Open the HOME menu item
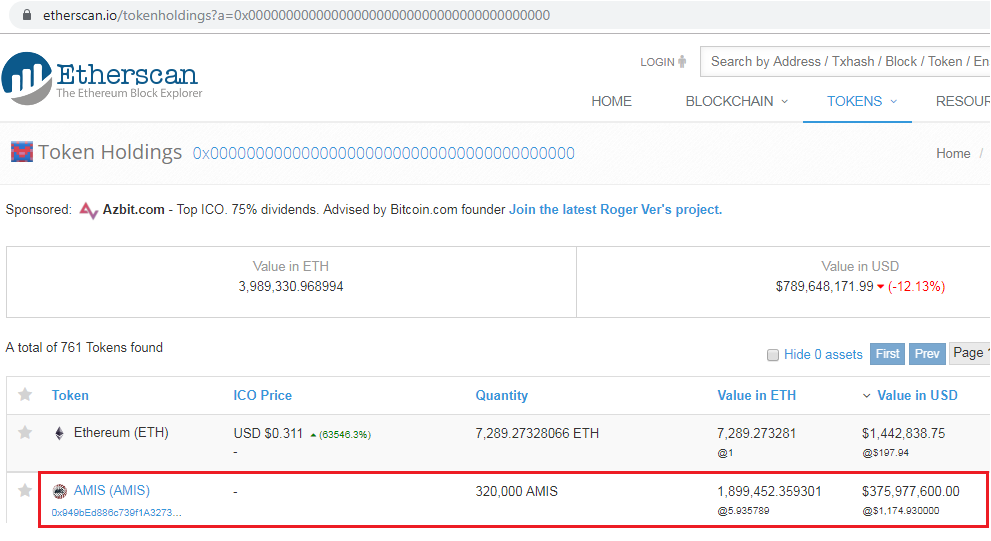Image resolution: width=991 pixels, height=541 pixels. click(611, 101)
